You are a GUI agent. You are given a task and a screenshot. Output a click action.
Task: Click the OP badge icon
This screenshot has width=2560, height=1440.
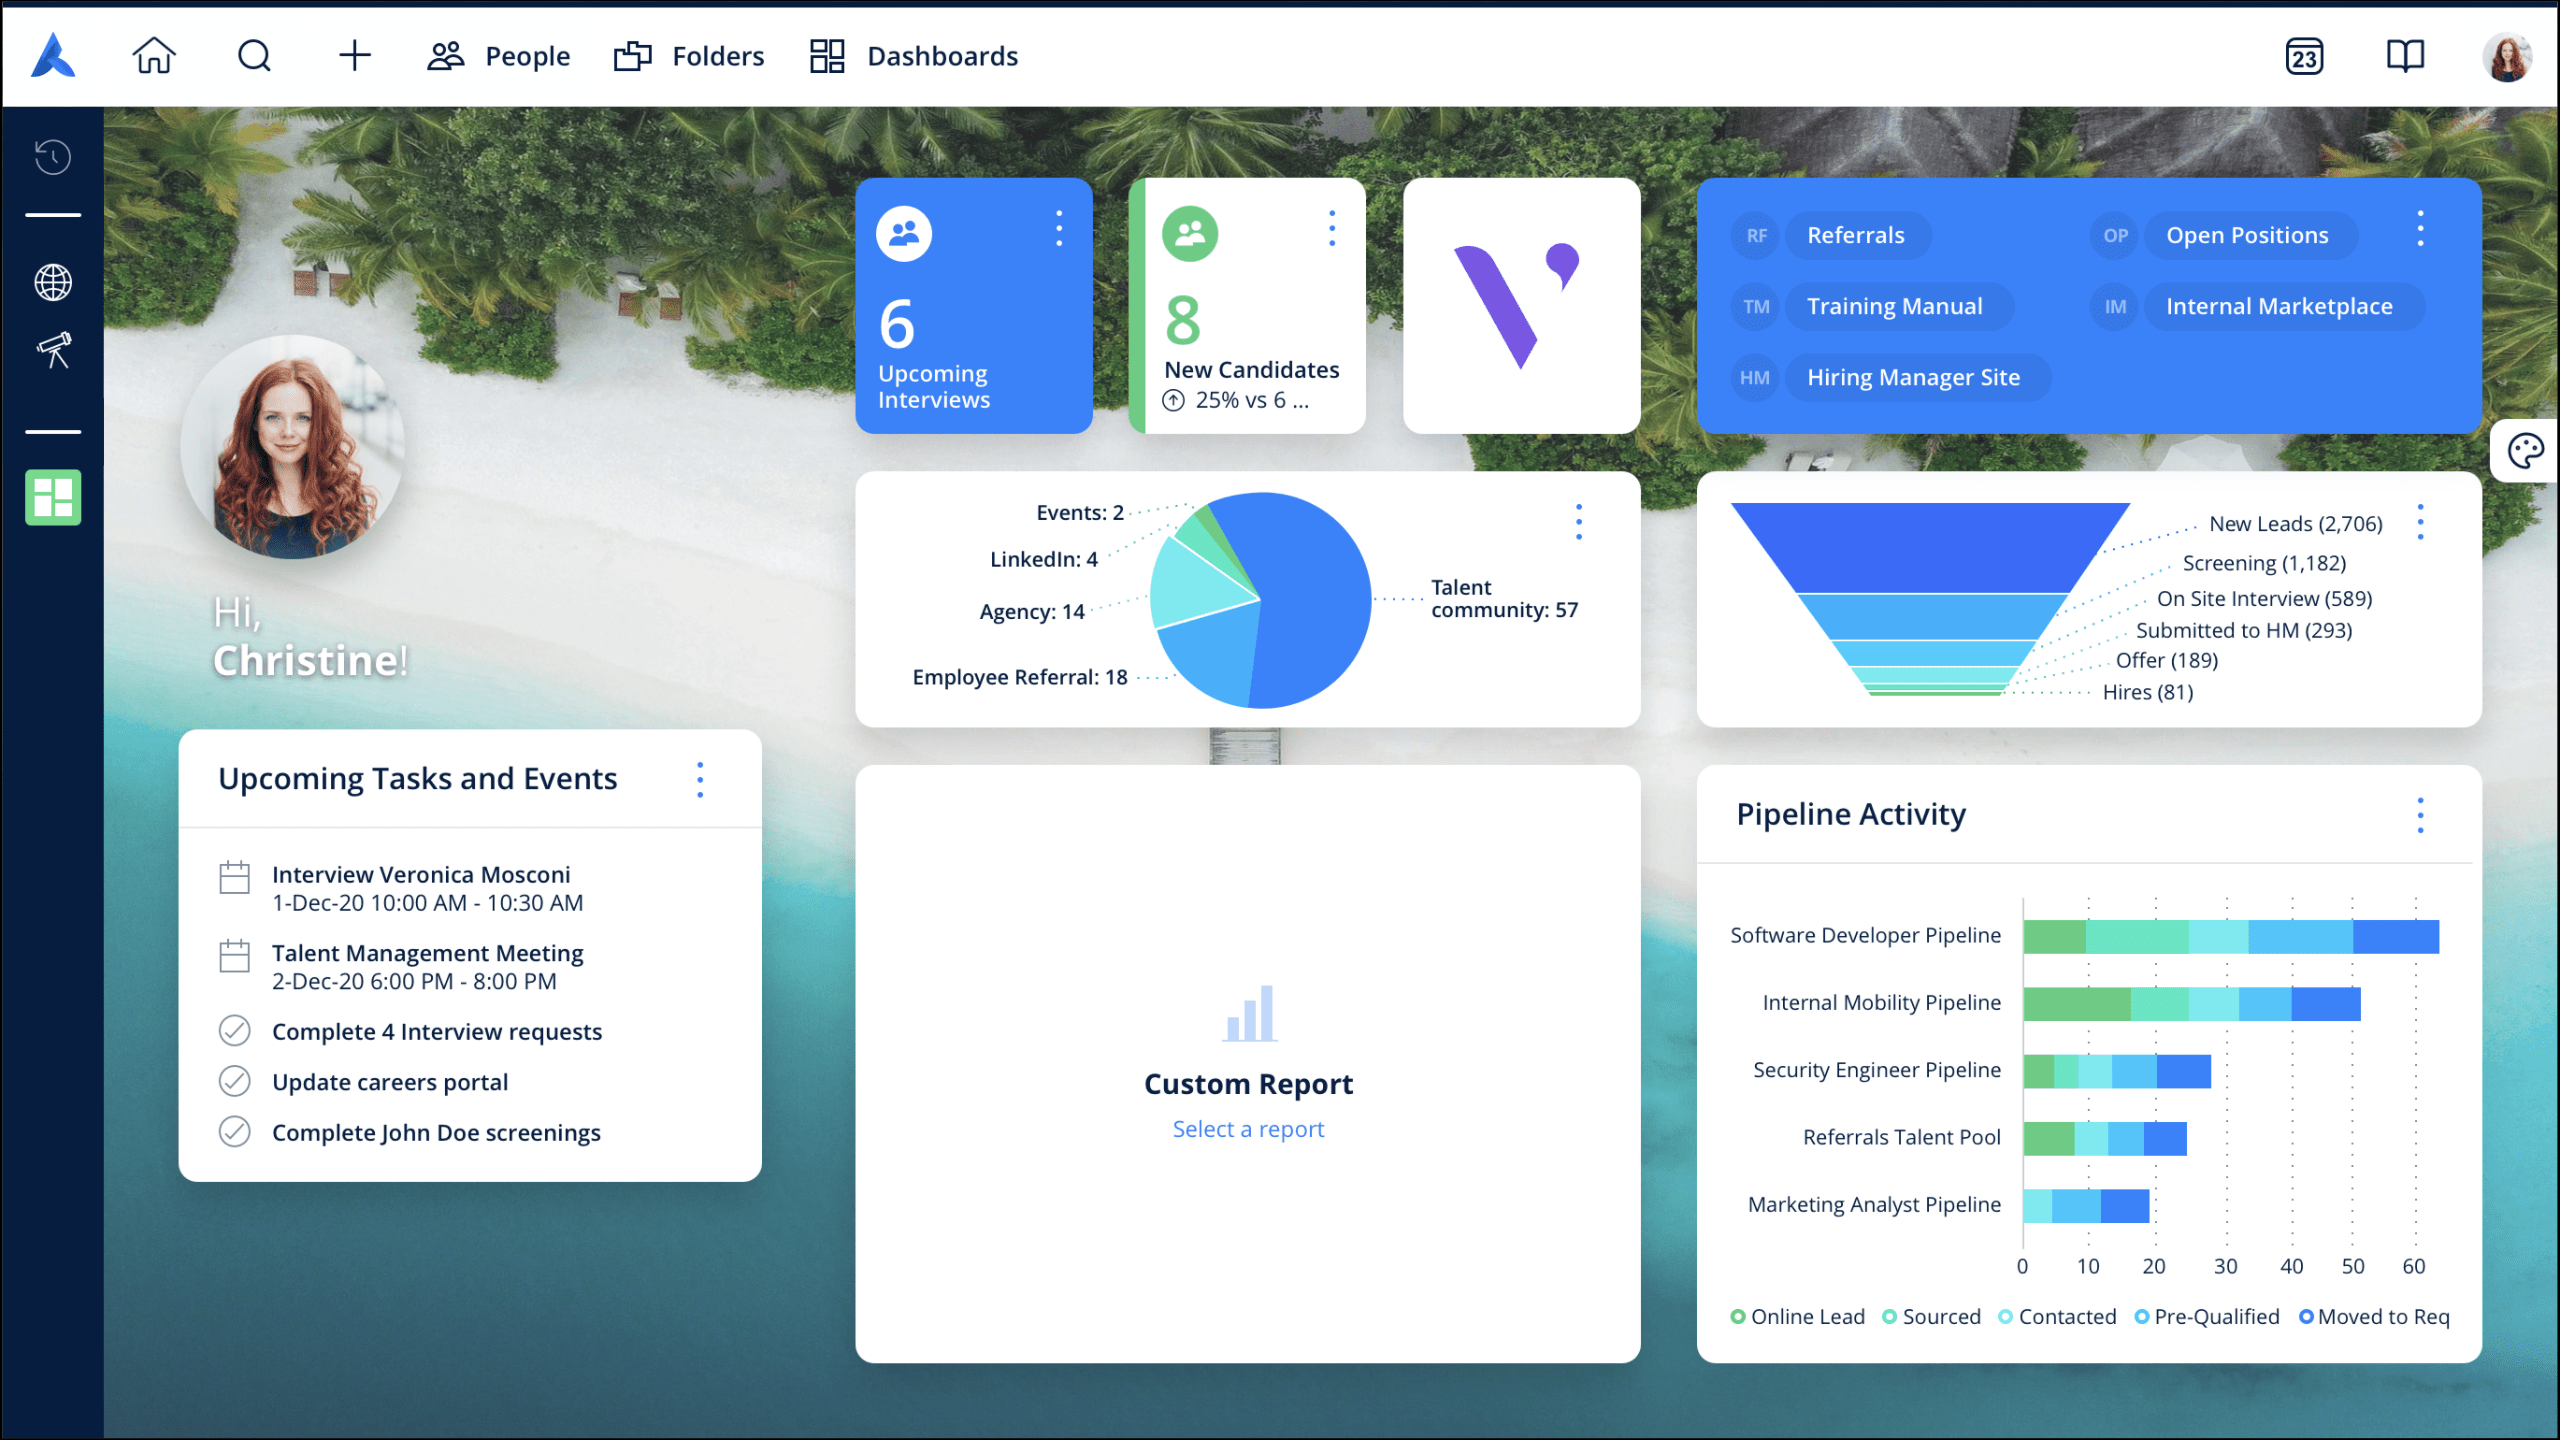coord(2115,236)
